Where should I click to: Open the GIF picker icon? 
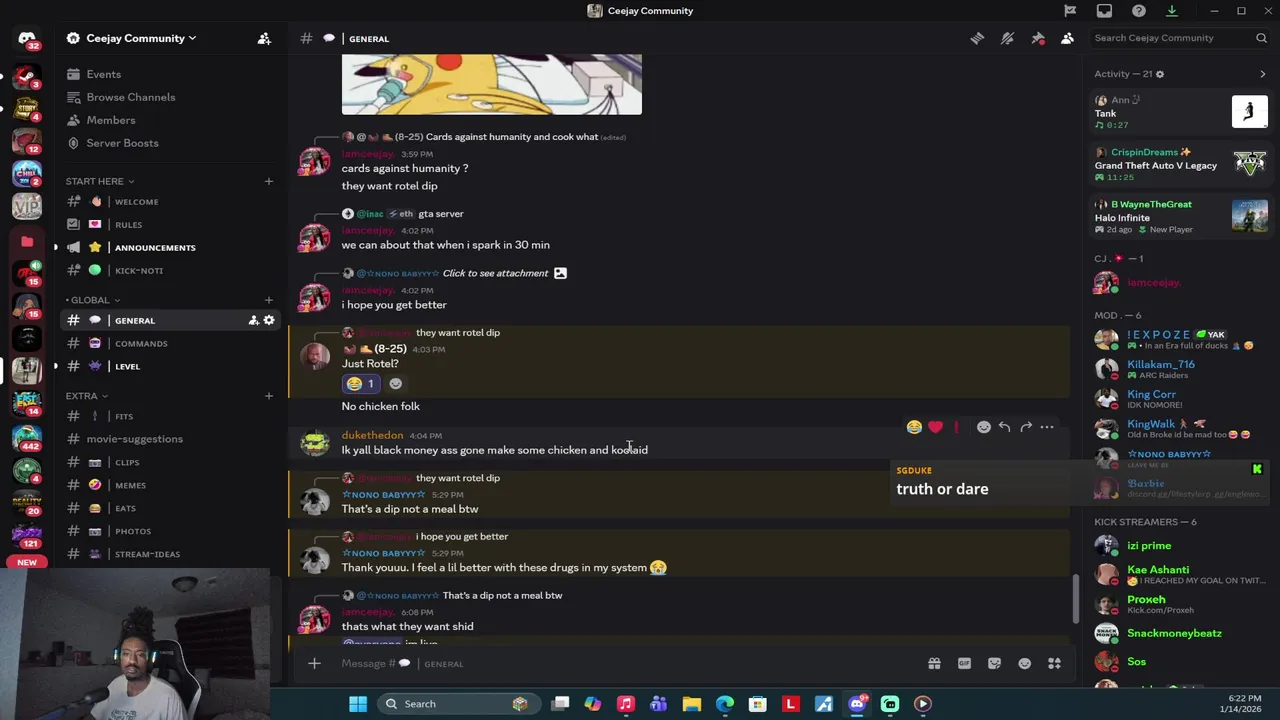coord(964,663)
